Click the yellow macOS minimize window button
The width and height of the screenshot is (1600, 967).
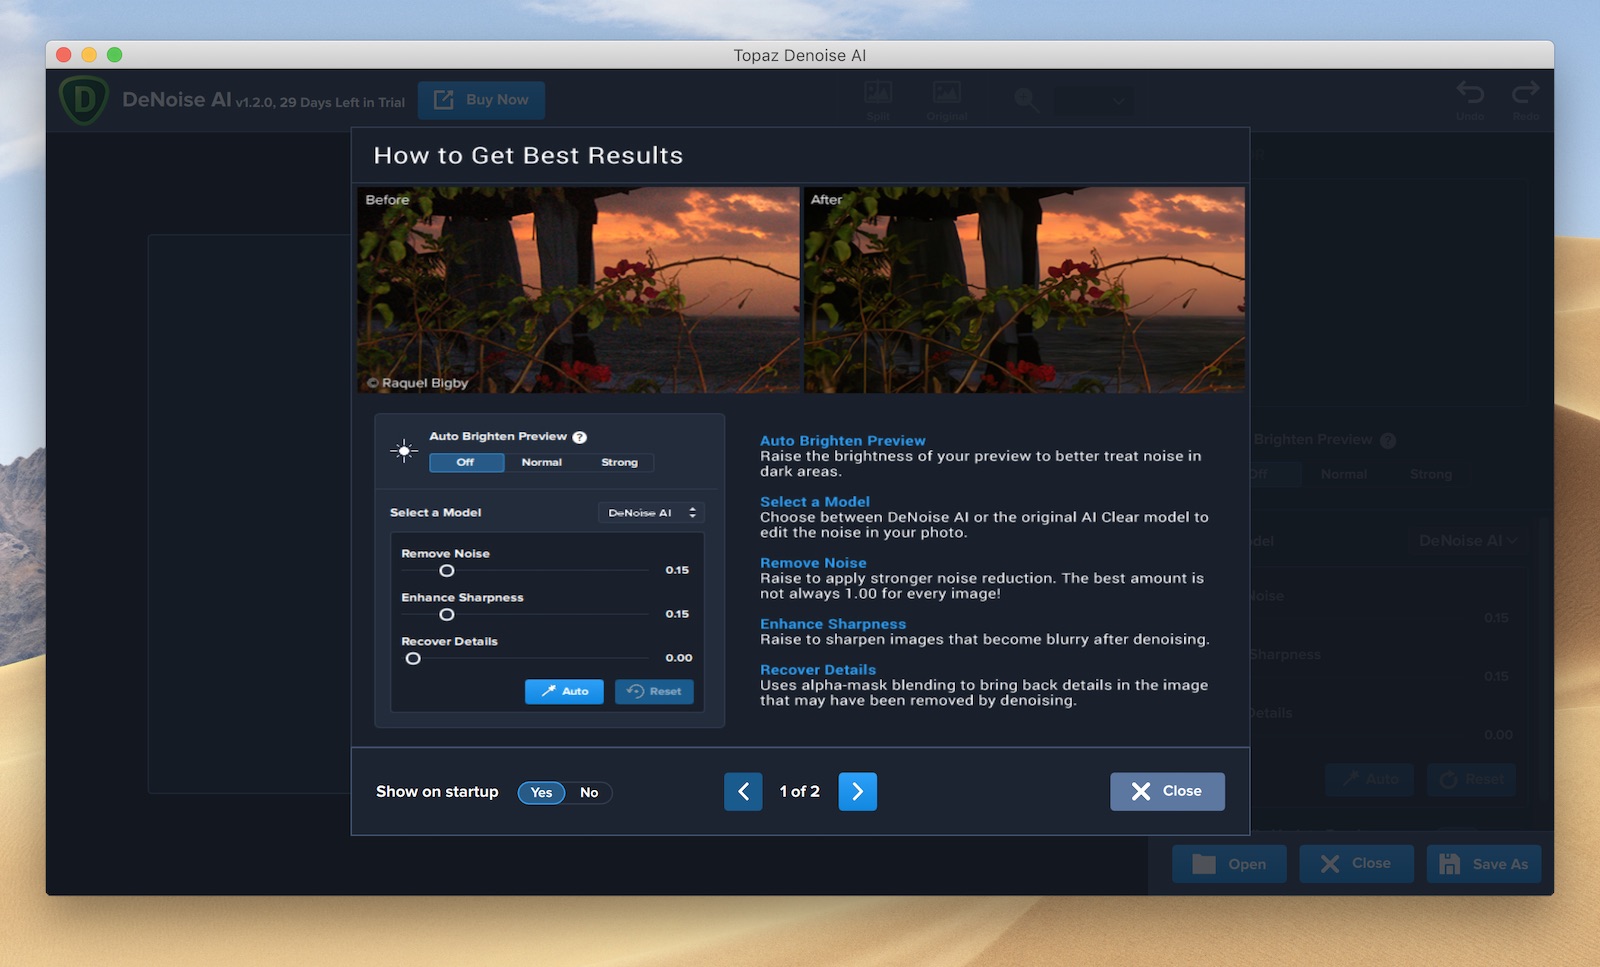click(x=89, y=55)
